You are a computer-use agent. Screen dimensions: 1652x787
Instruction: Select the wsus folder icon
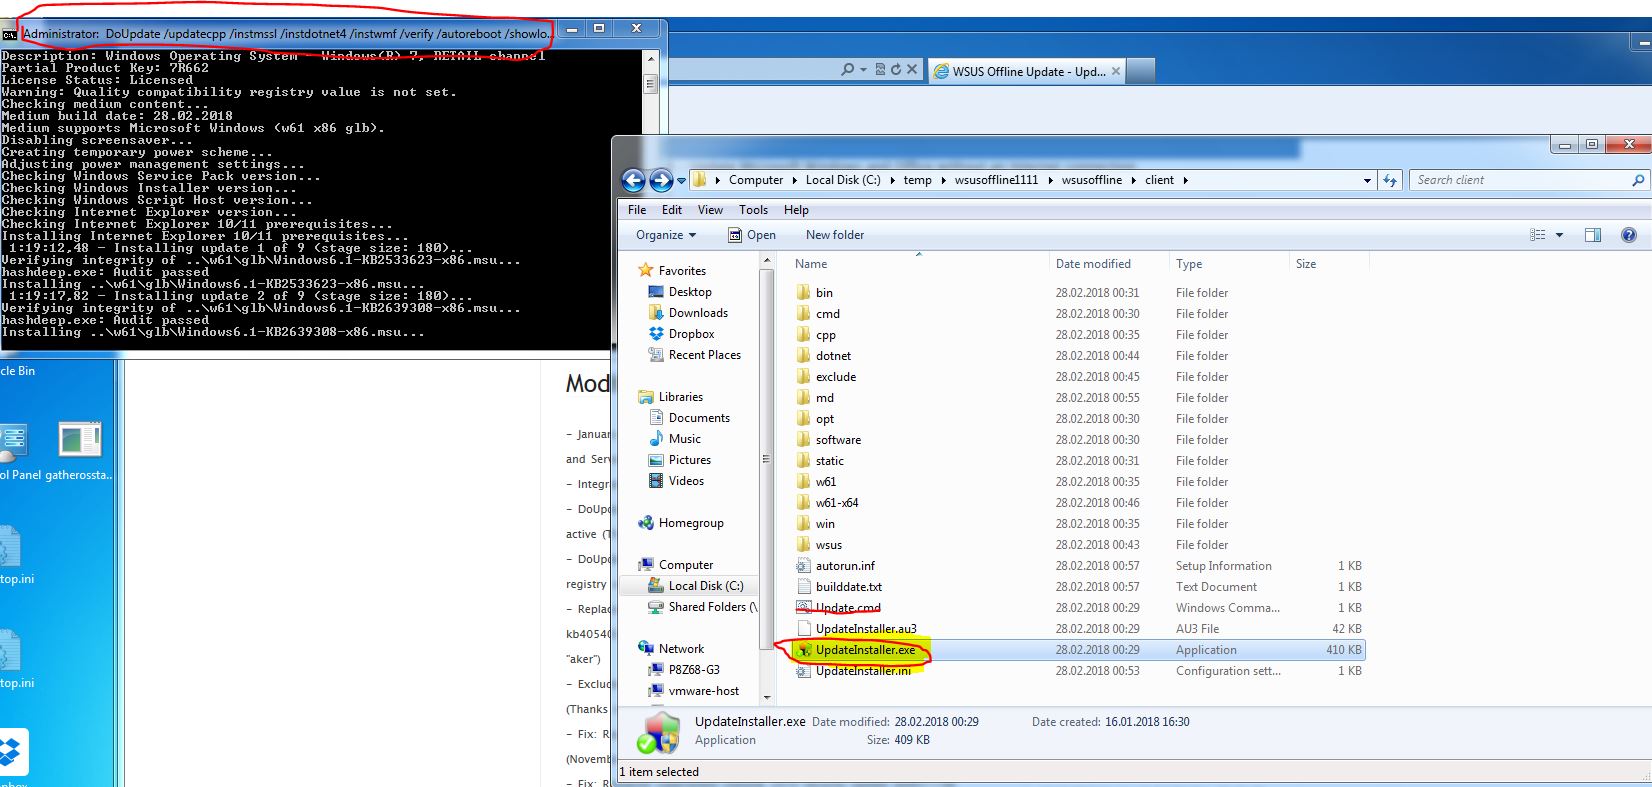pyautogui.click(x=804, y=544)
